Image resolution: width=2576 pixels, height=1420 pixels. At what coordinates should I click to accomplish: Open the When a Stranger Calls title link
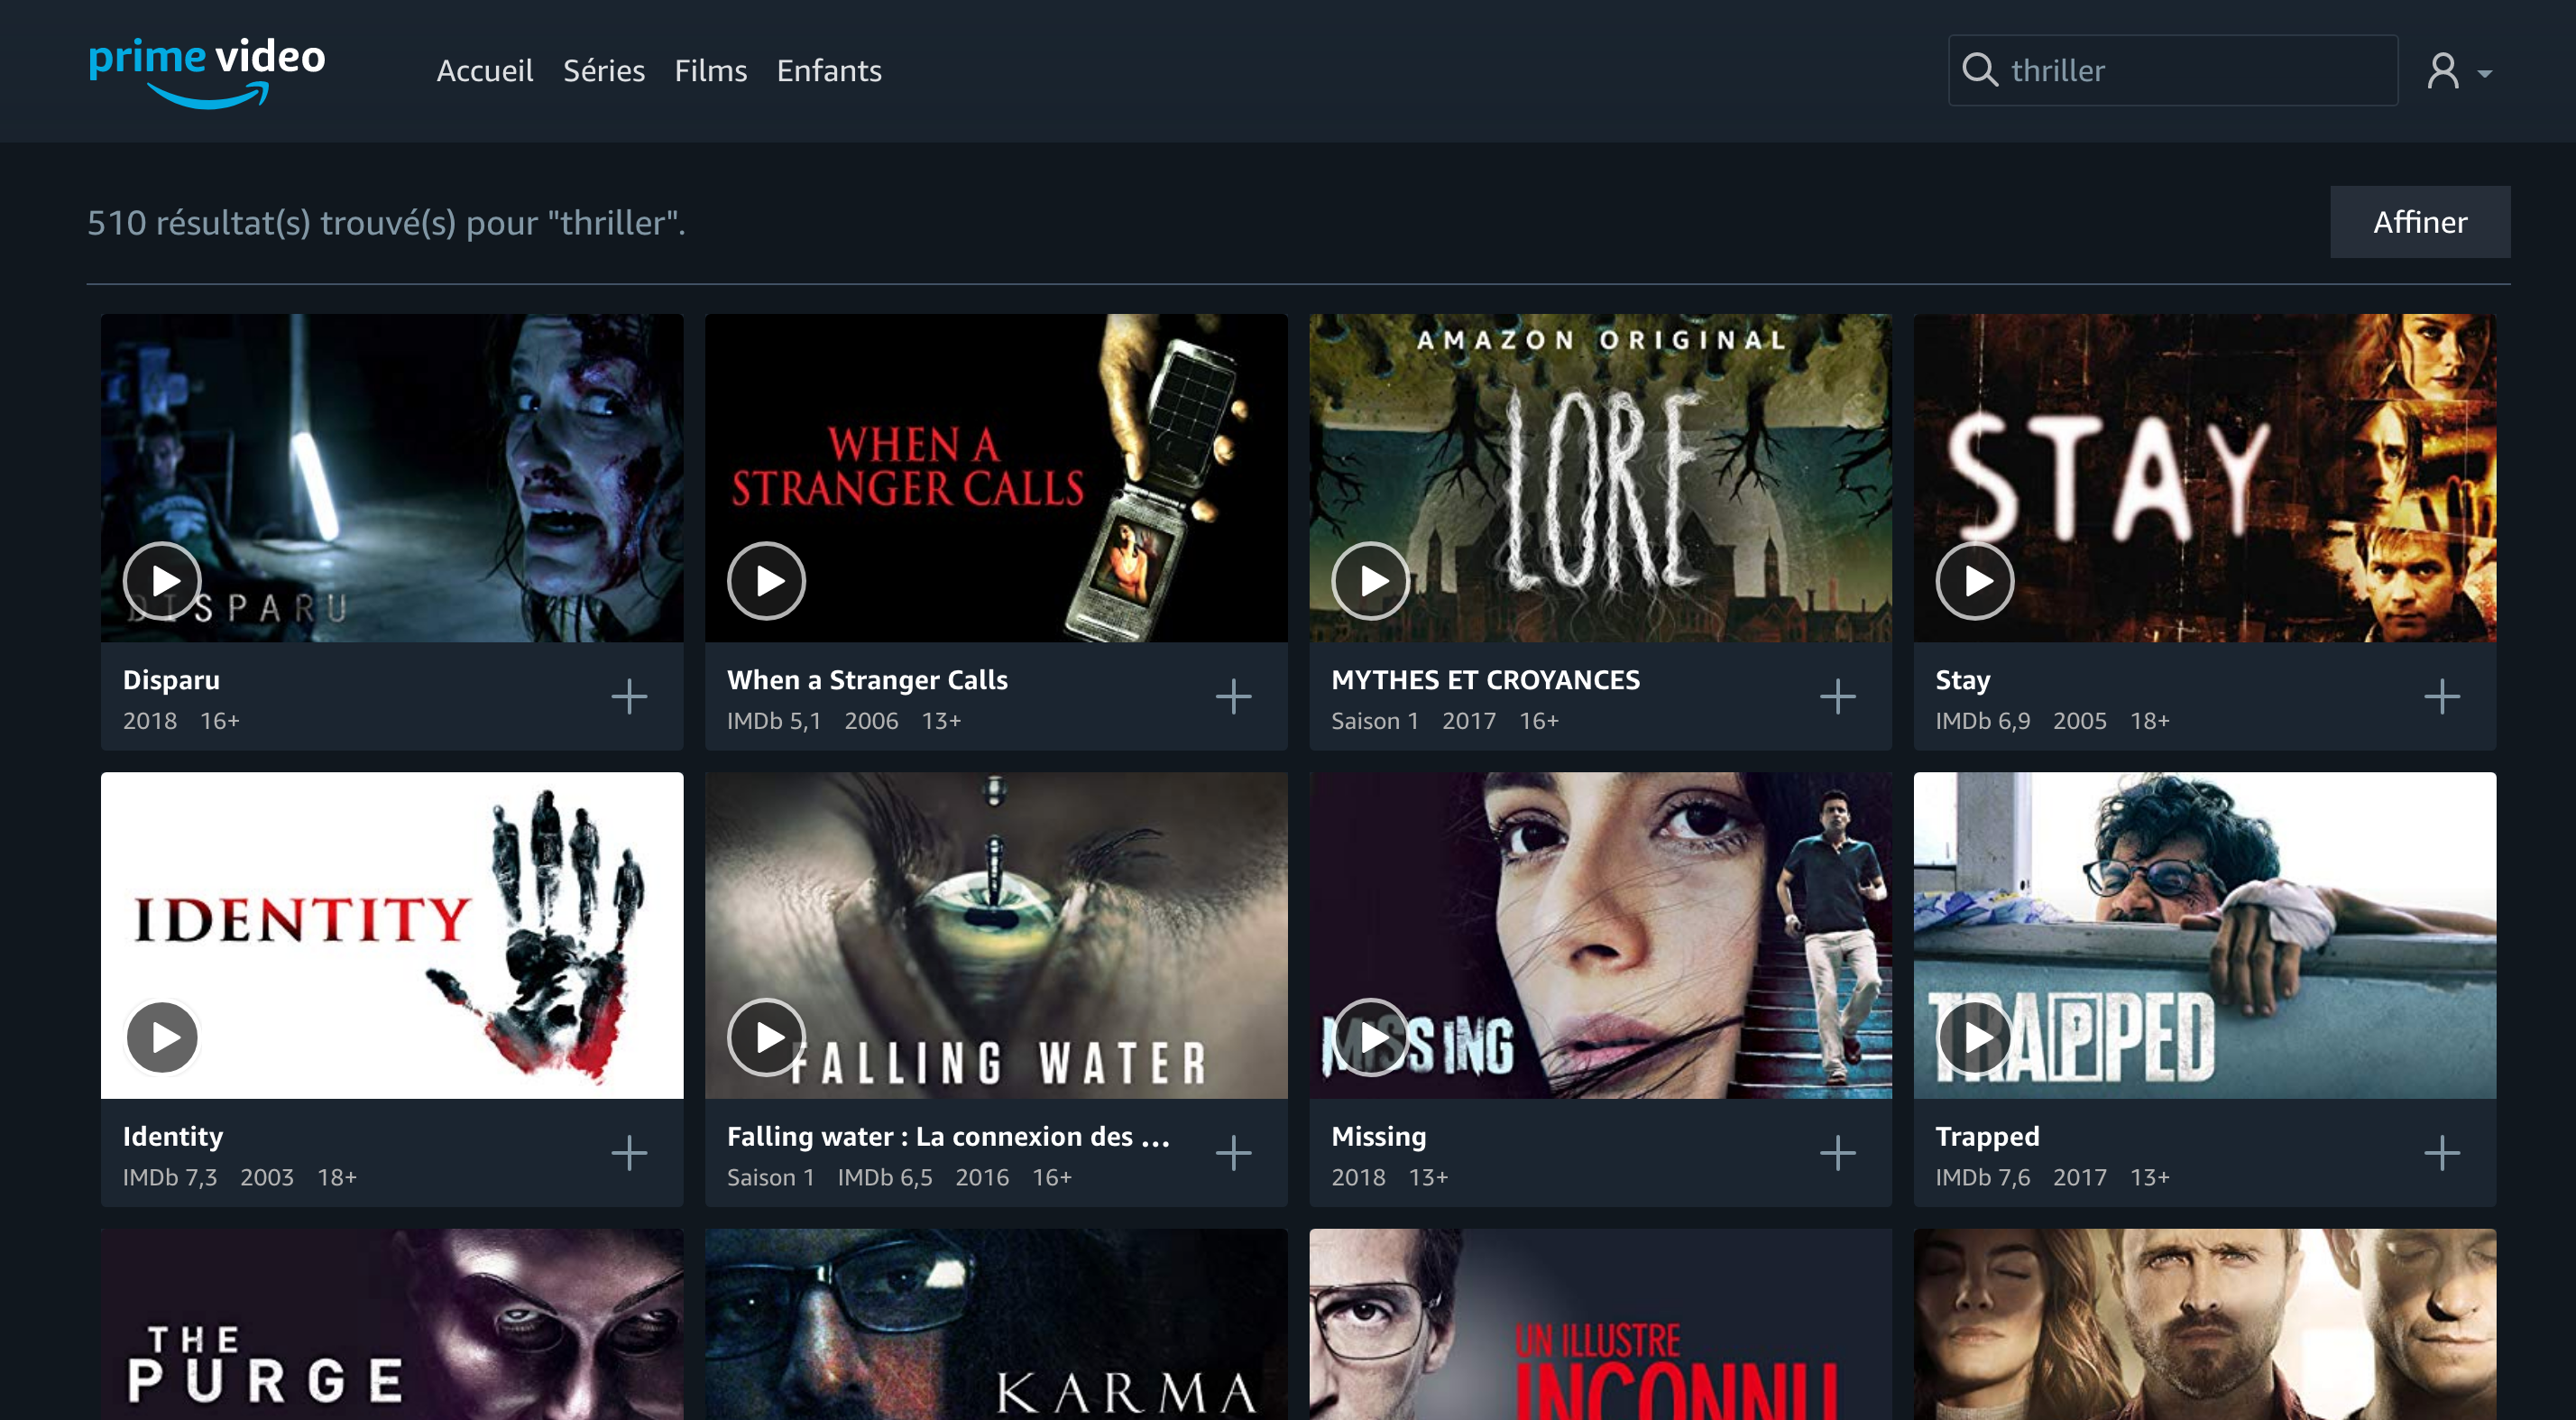[x=867, y=680]
